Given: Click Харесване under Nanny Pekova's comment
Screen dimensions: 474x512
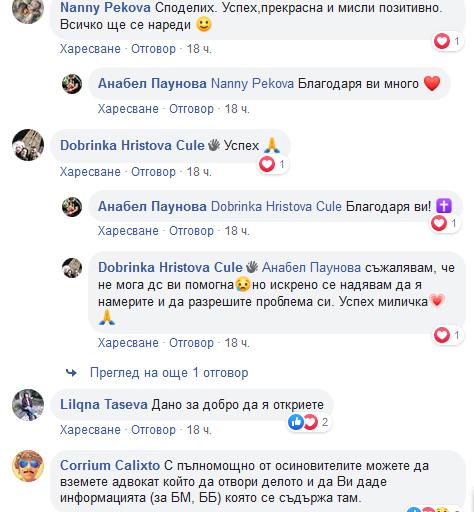Looking at the screenshot, I should (90, 49).
